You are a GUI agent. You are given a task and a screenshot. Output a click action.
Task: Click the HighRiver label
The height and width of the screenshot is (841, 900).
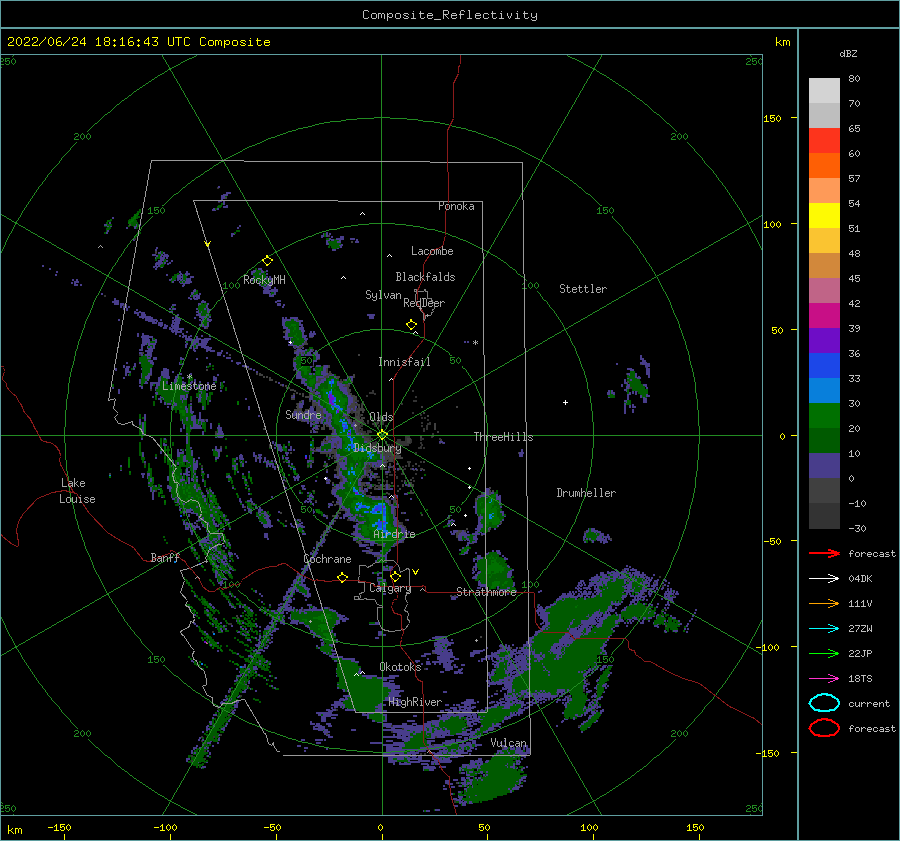414,702
